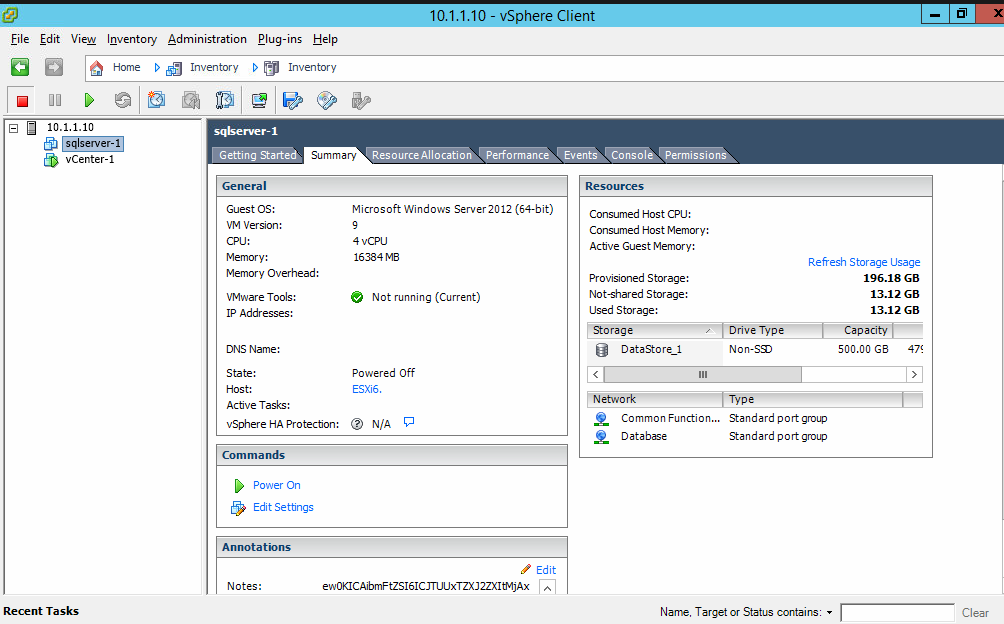
Task: Expand the Notes field scroll-up arrow
Action: point(547,588)
